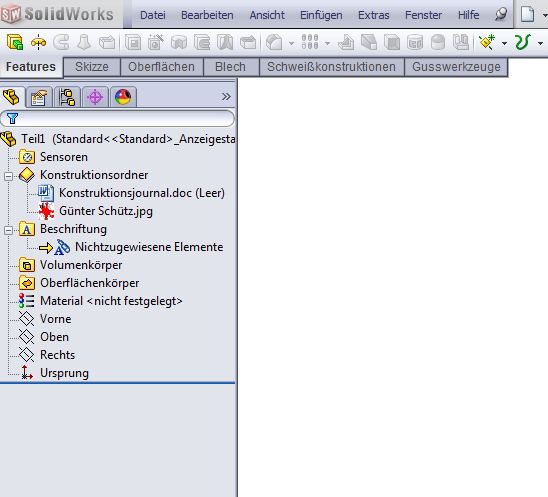The height and width of the screenshot is (497, 548).
Task: Open the Ansicht menu
Action: tap(267, 15)
